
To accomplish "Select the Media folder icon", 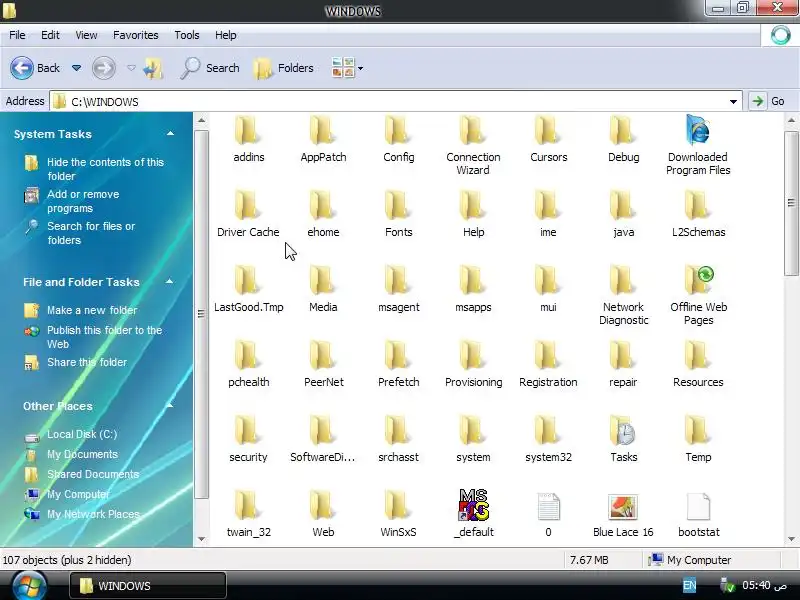I will pos(323,281).
